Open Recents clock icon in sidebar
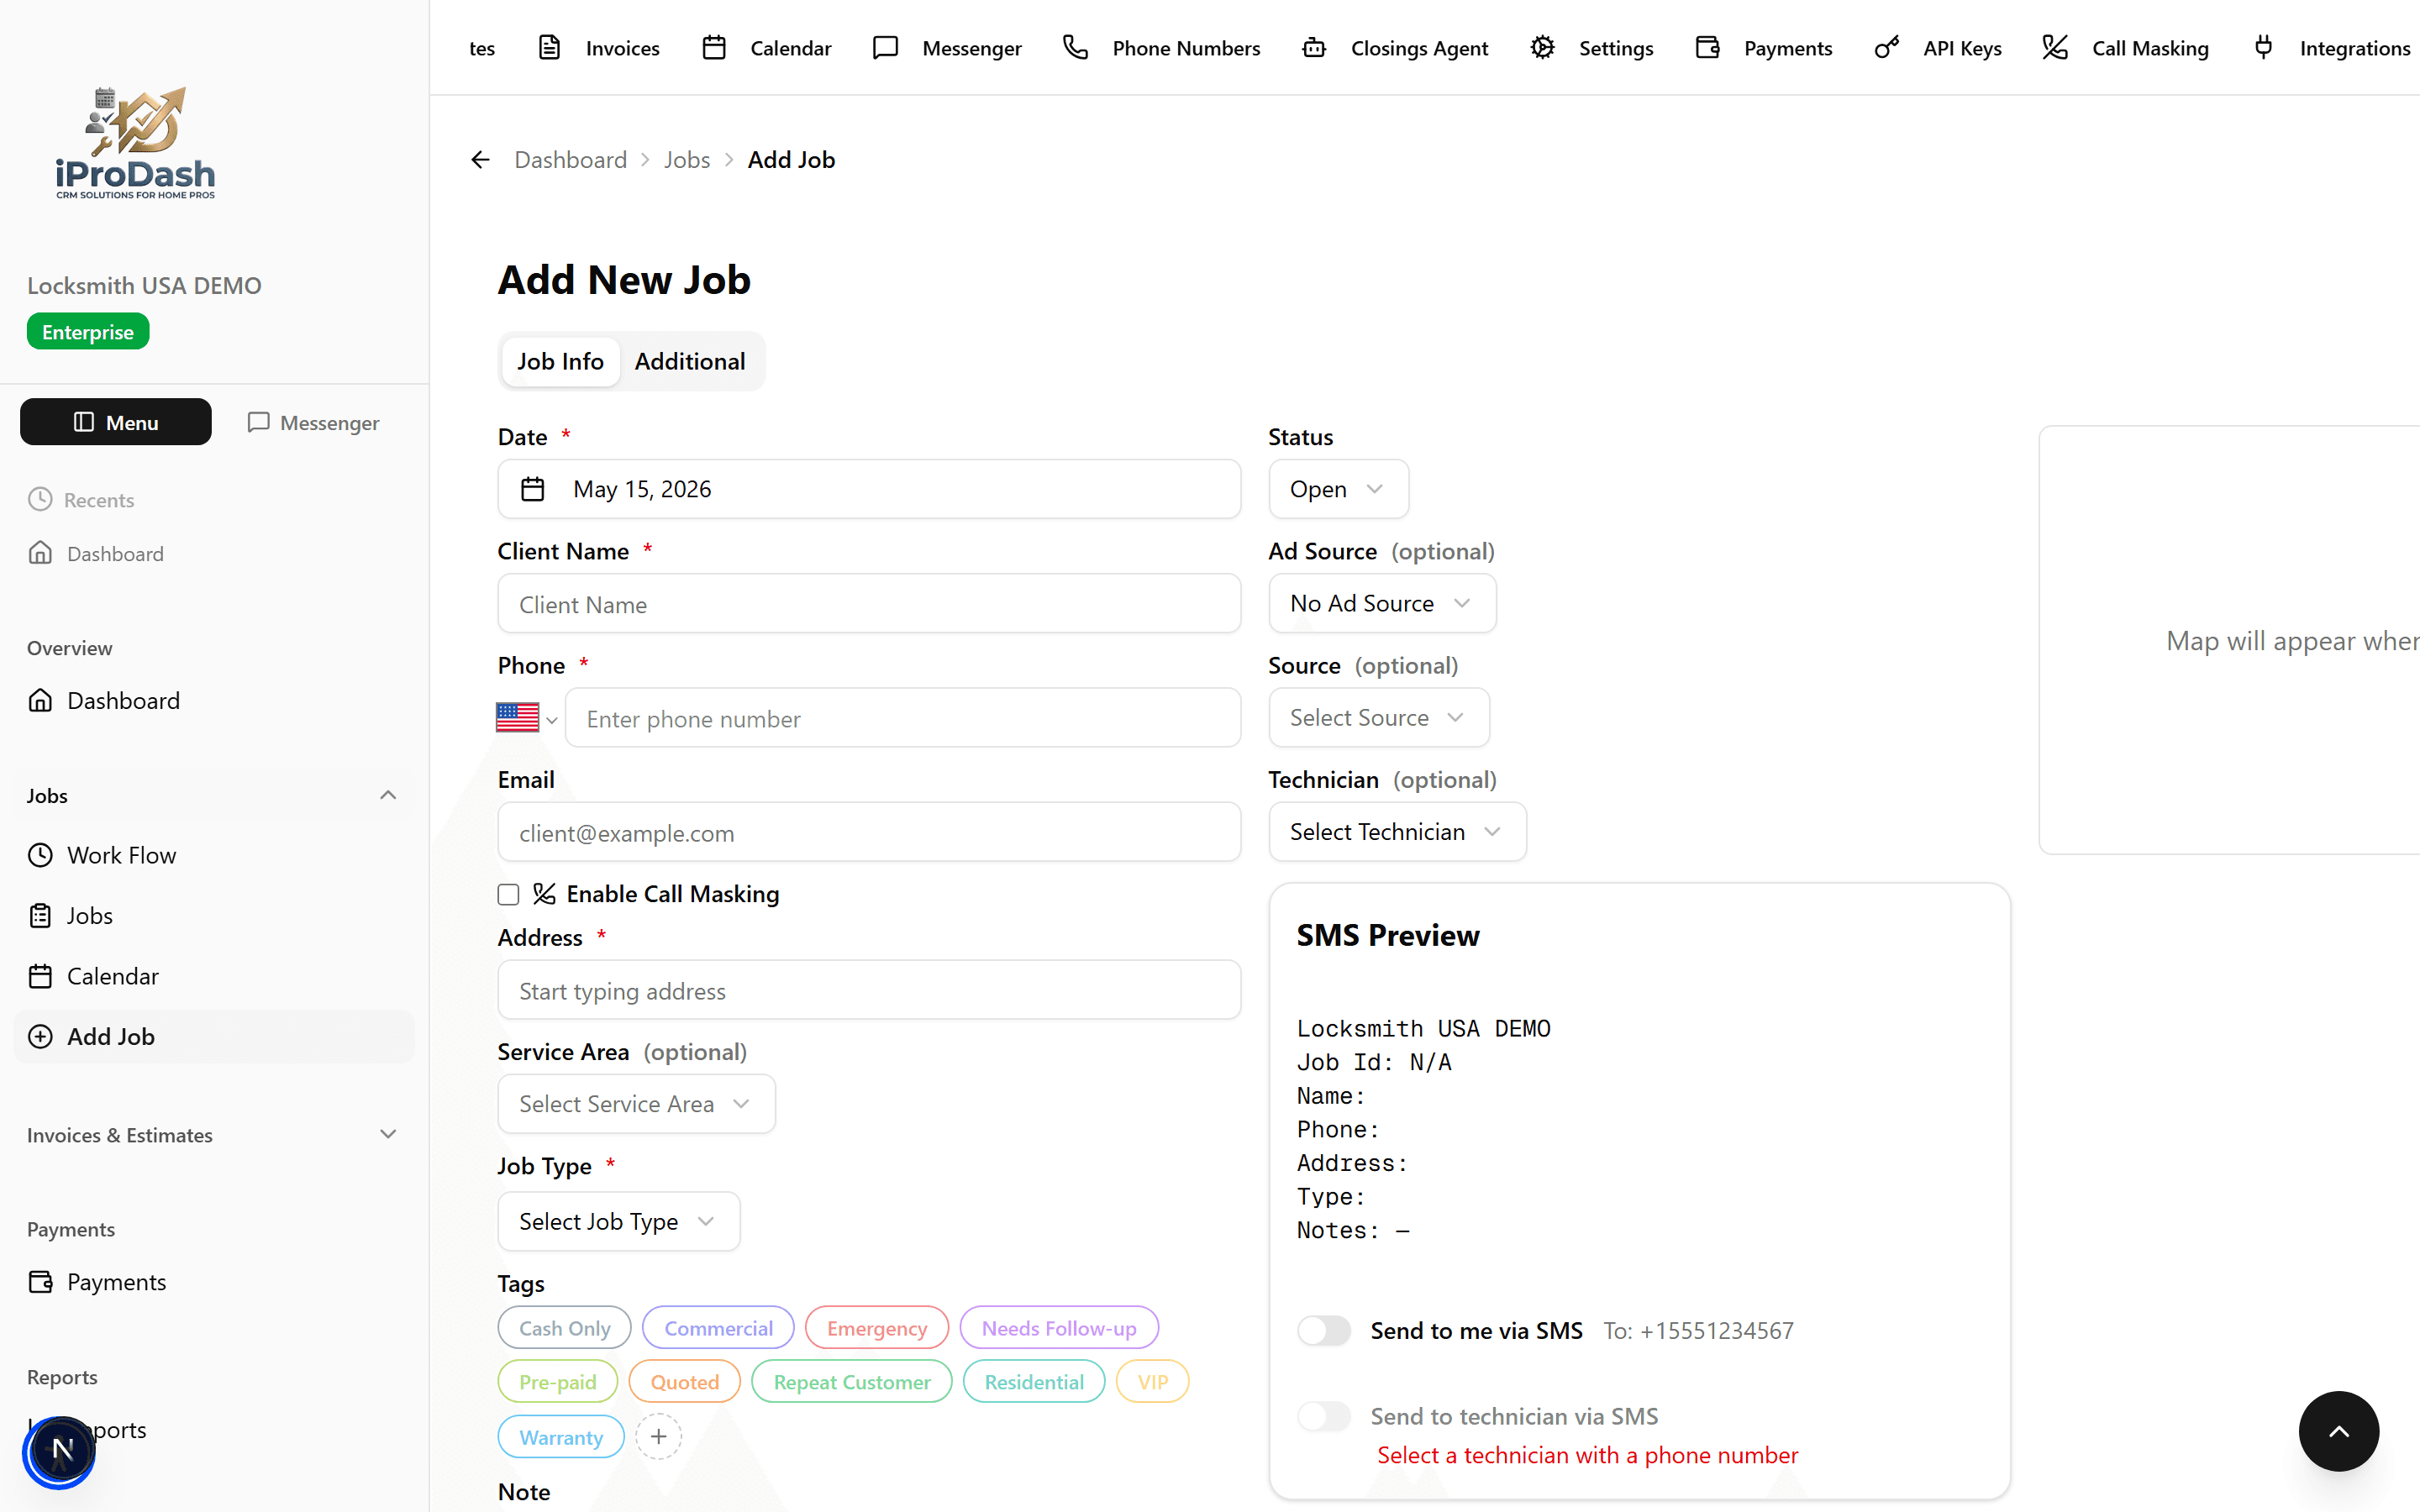Viewport: 2420px width, 1512px height. (40, 499)
